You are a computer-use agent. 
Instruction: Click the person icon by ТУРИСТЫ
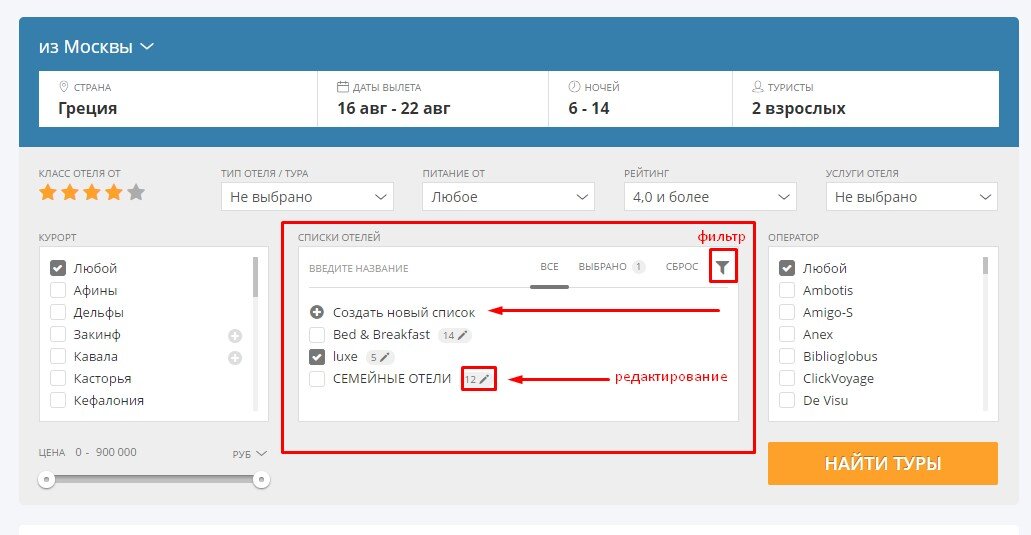(757, 87)
